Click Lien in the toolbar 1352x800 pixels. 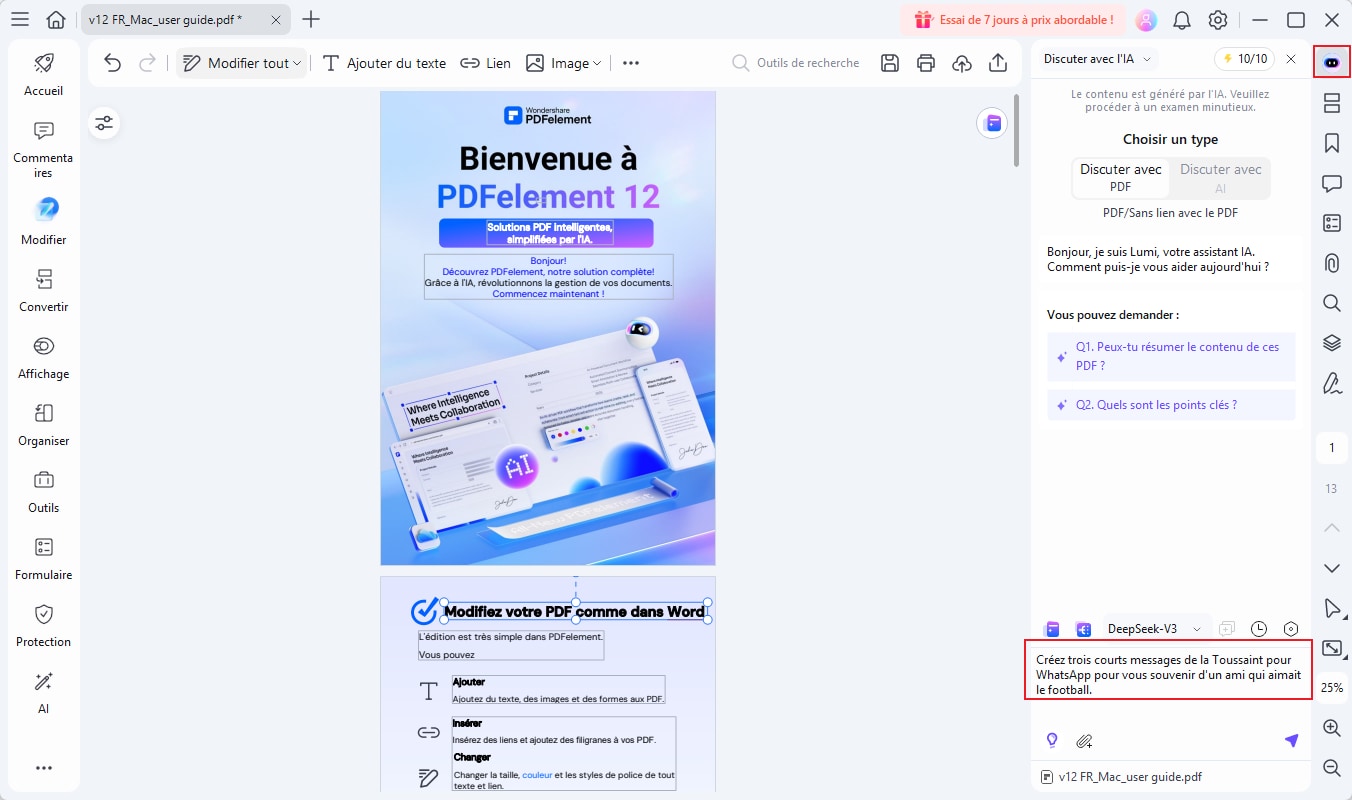point(486,63)
